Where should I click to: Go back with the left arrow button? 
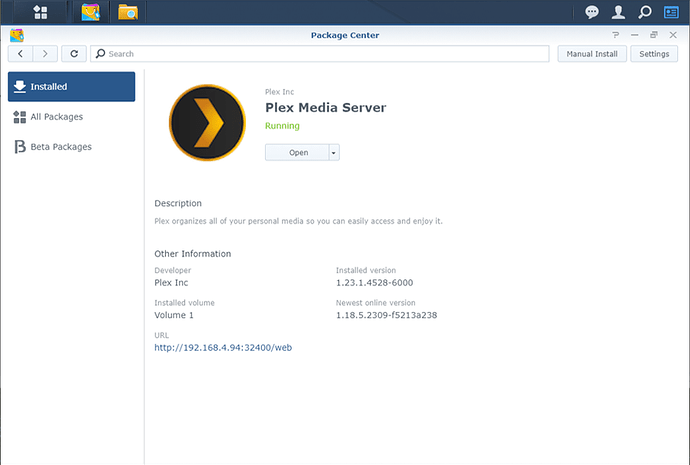pyautogui.click(x=20, y=54)
